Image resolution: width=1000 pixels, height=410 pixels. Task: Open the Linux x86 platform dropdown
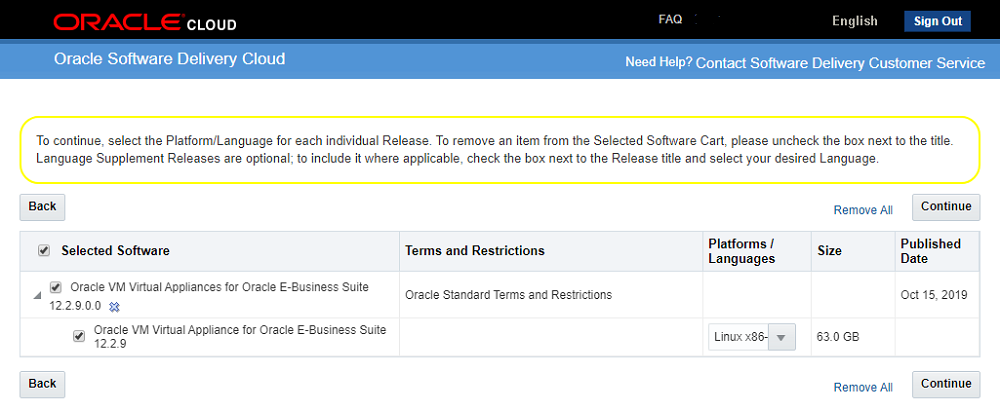pyautogui.click(x=752, y=337)
